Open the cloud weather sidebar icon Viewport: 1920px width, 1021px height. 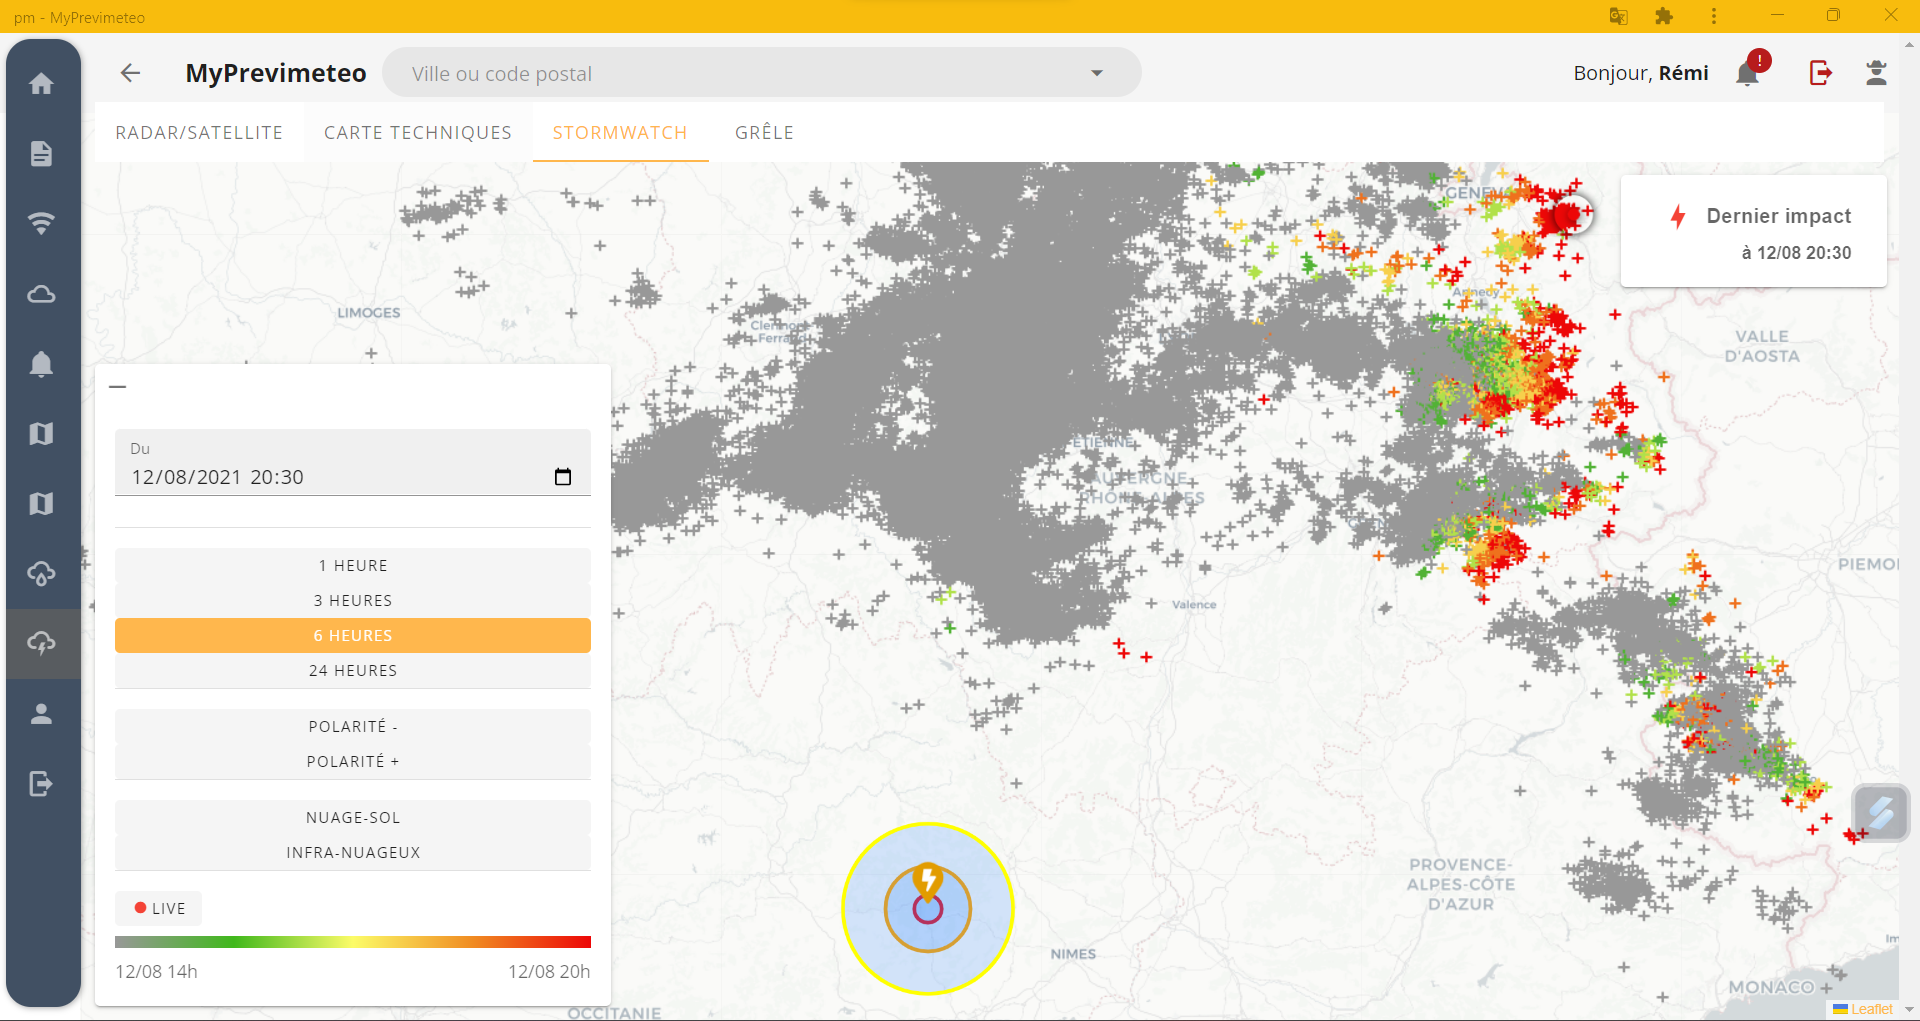click(41, 294)
